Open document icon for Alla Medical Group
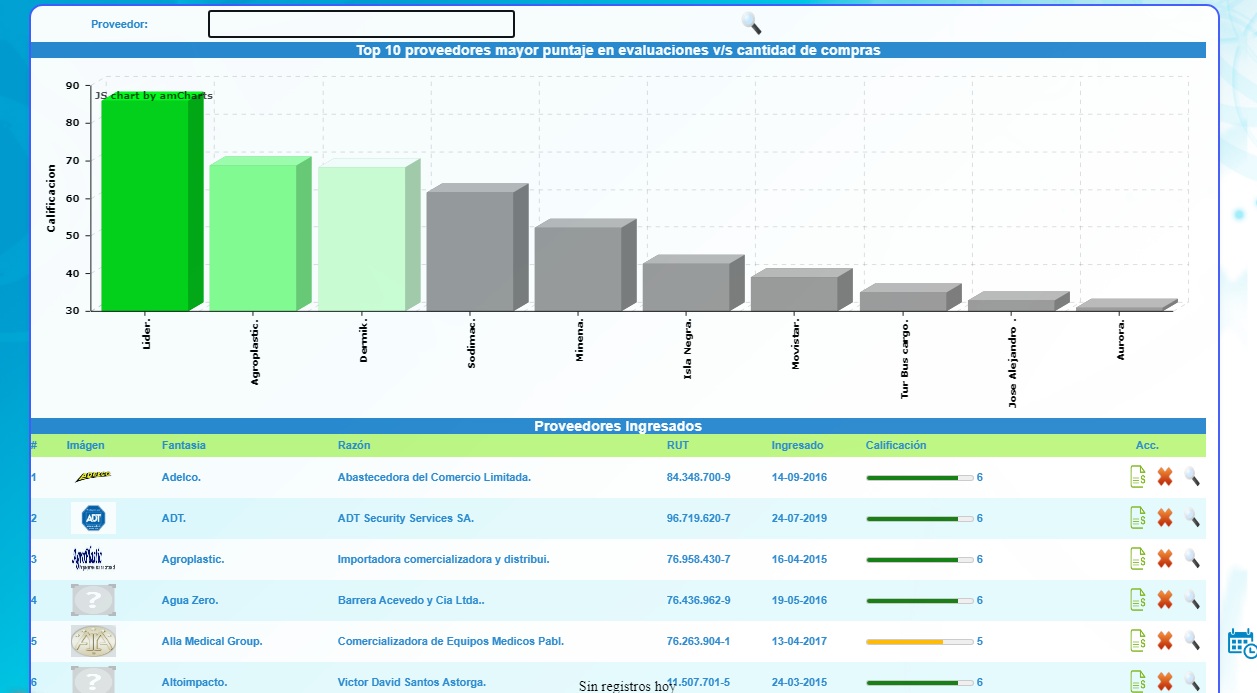1257x693 pixels. 1137,641
